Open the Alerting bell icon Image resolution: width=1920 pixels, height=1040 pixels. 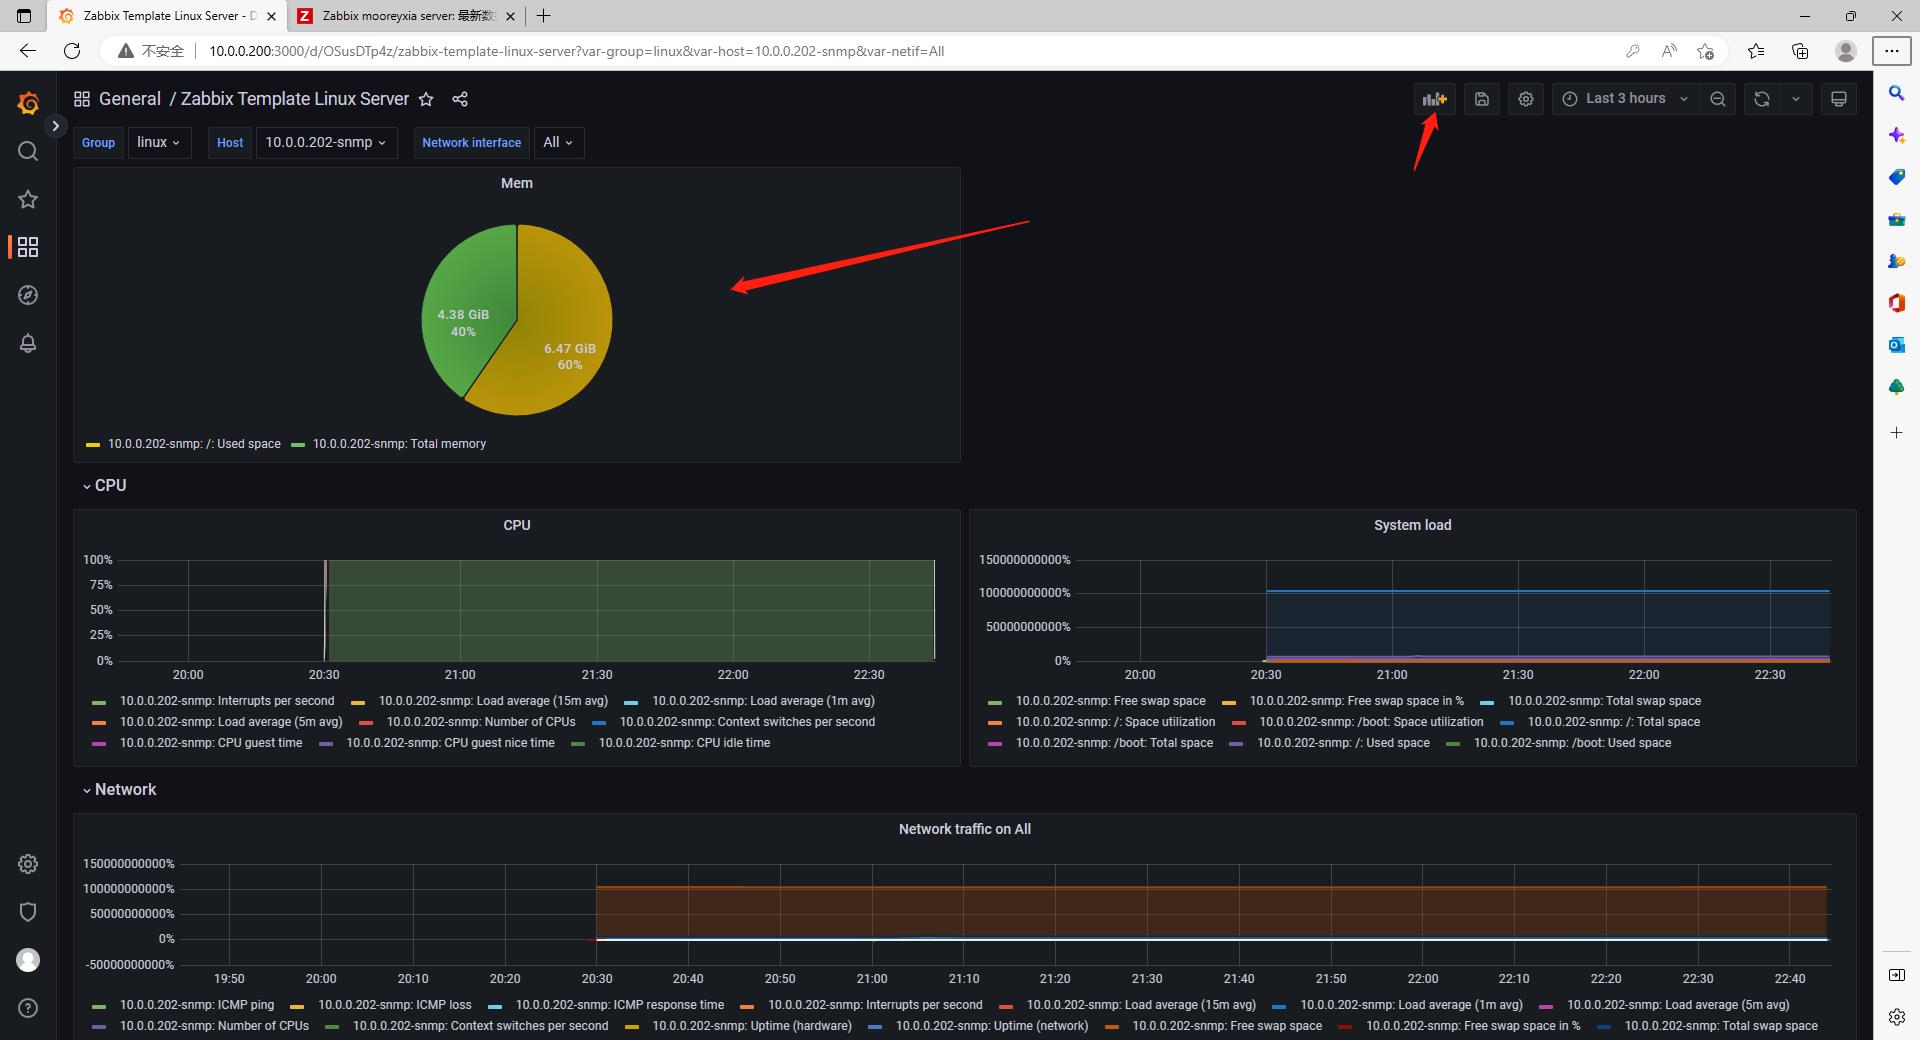(x=28, y=343)
